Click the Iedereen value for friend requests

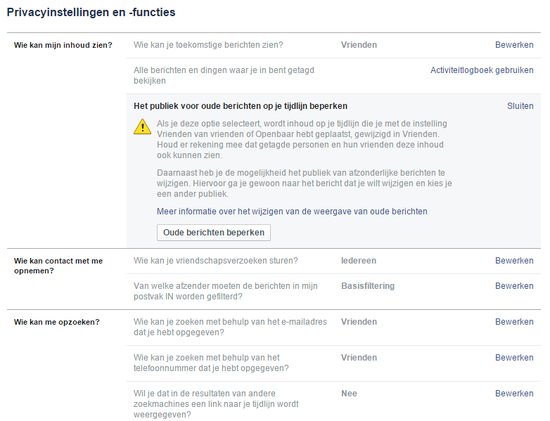358,261
